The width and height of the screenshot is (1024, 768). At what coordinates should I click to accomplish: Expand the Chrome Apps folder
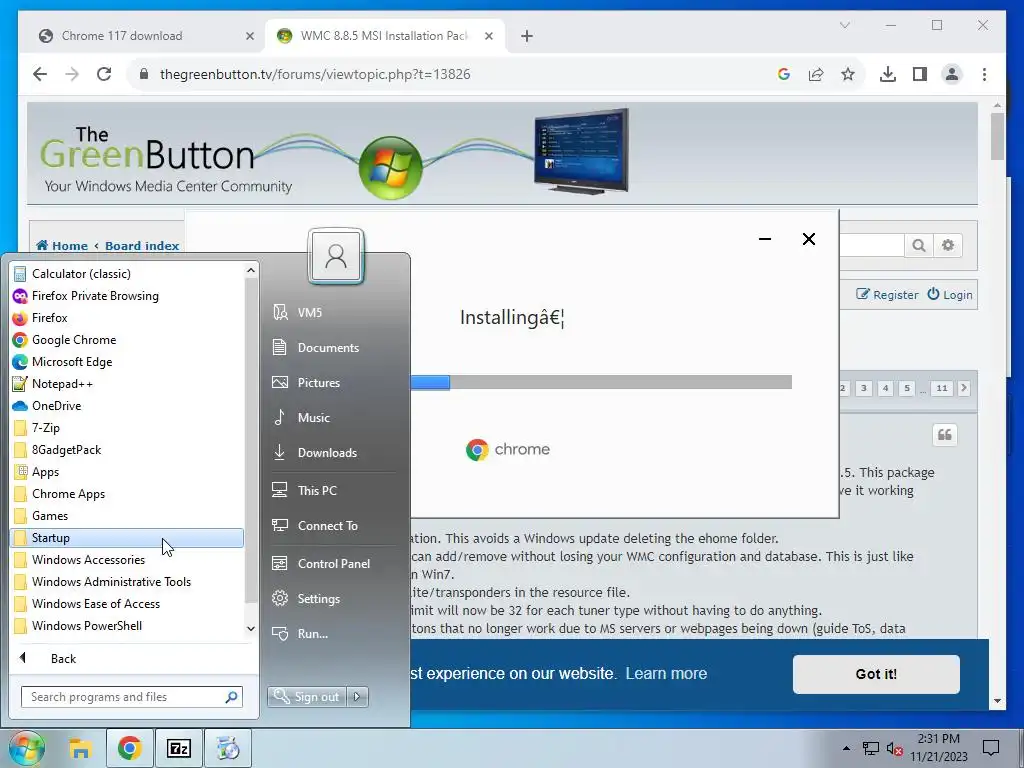click(127, 494)
